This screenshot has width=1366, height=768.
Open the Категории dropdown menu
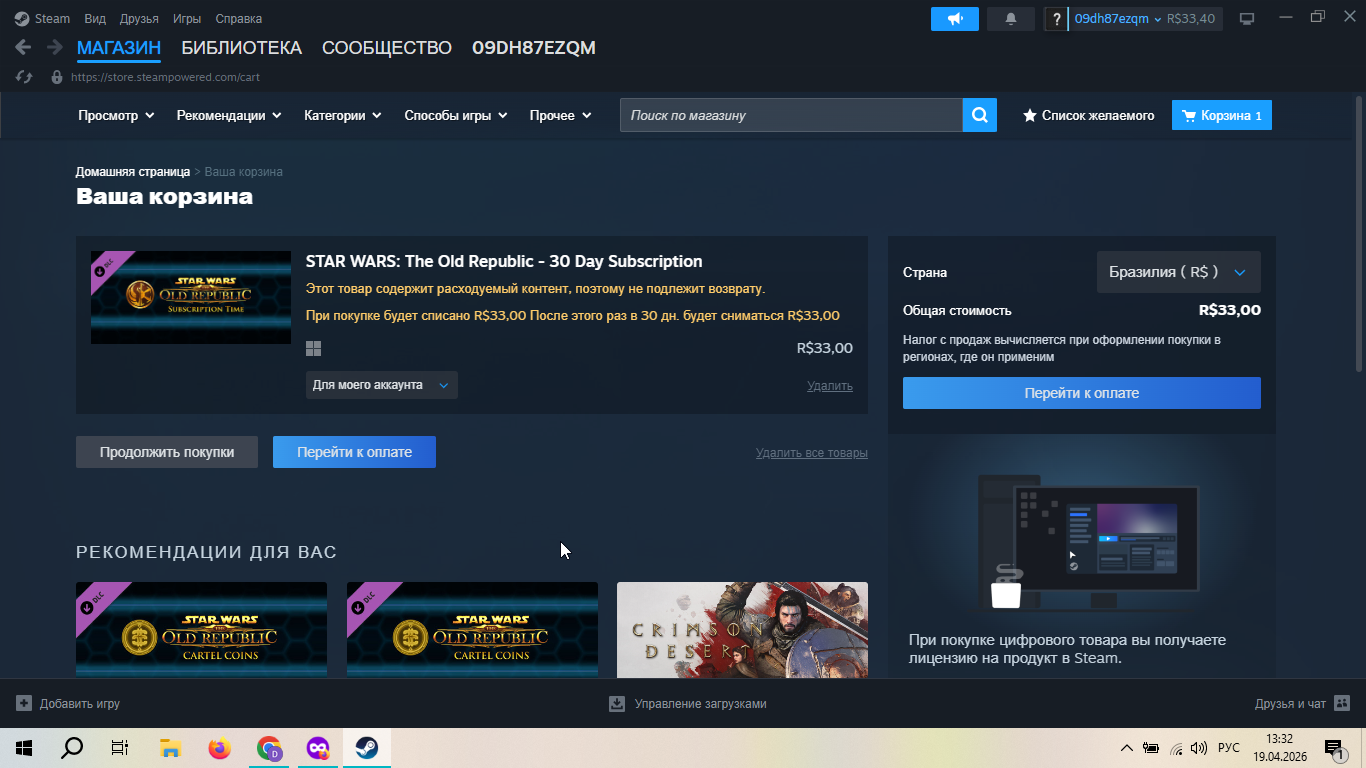coord(343,115)
